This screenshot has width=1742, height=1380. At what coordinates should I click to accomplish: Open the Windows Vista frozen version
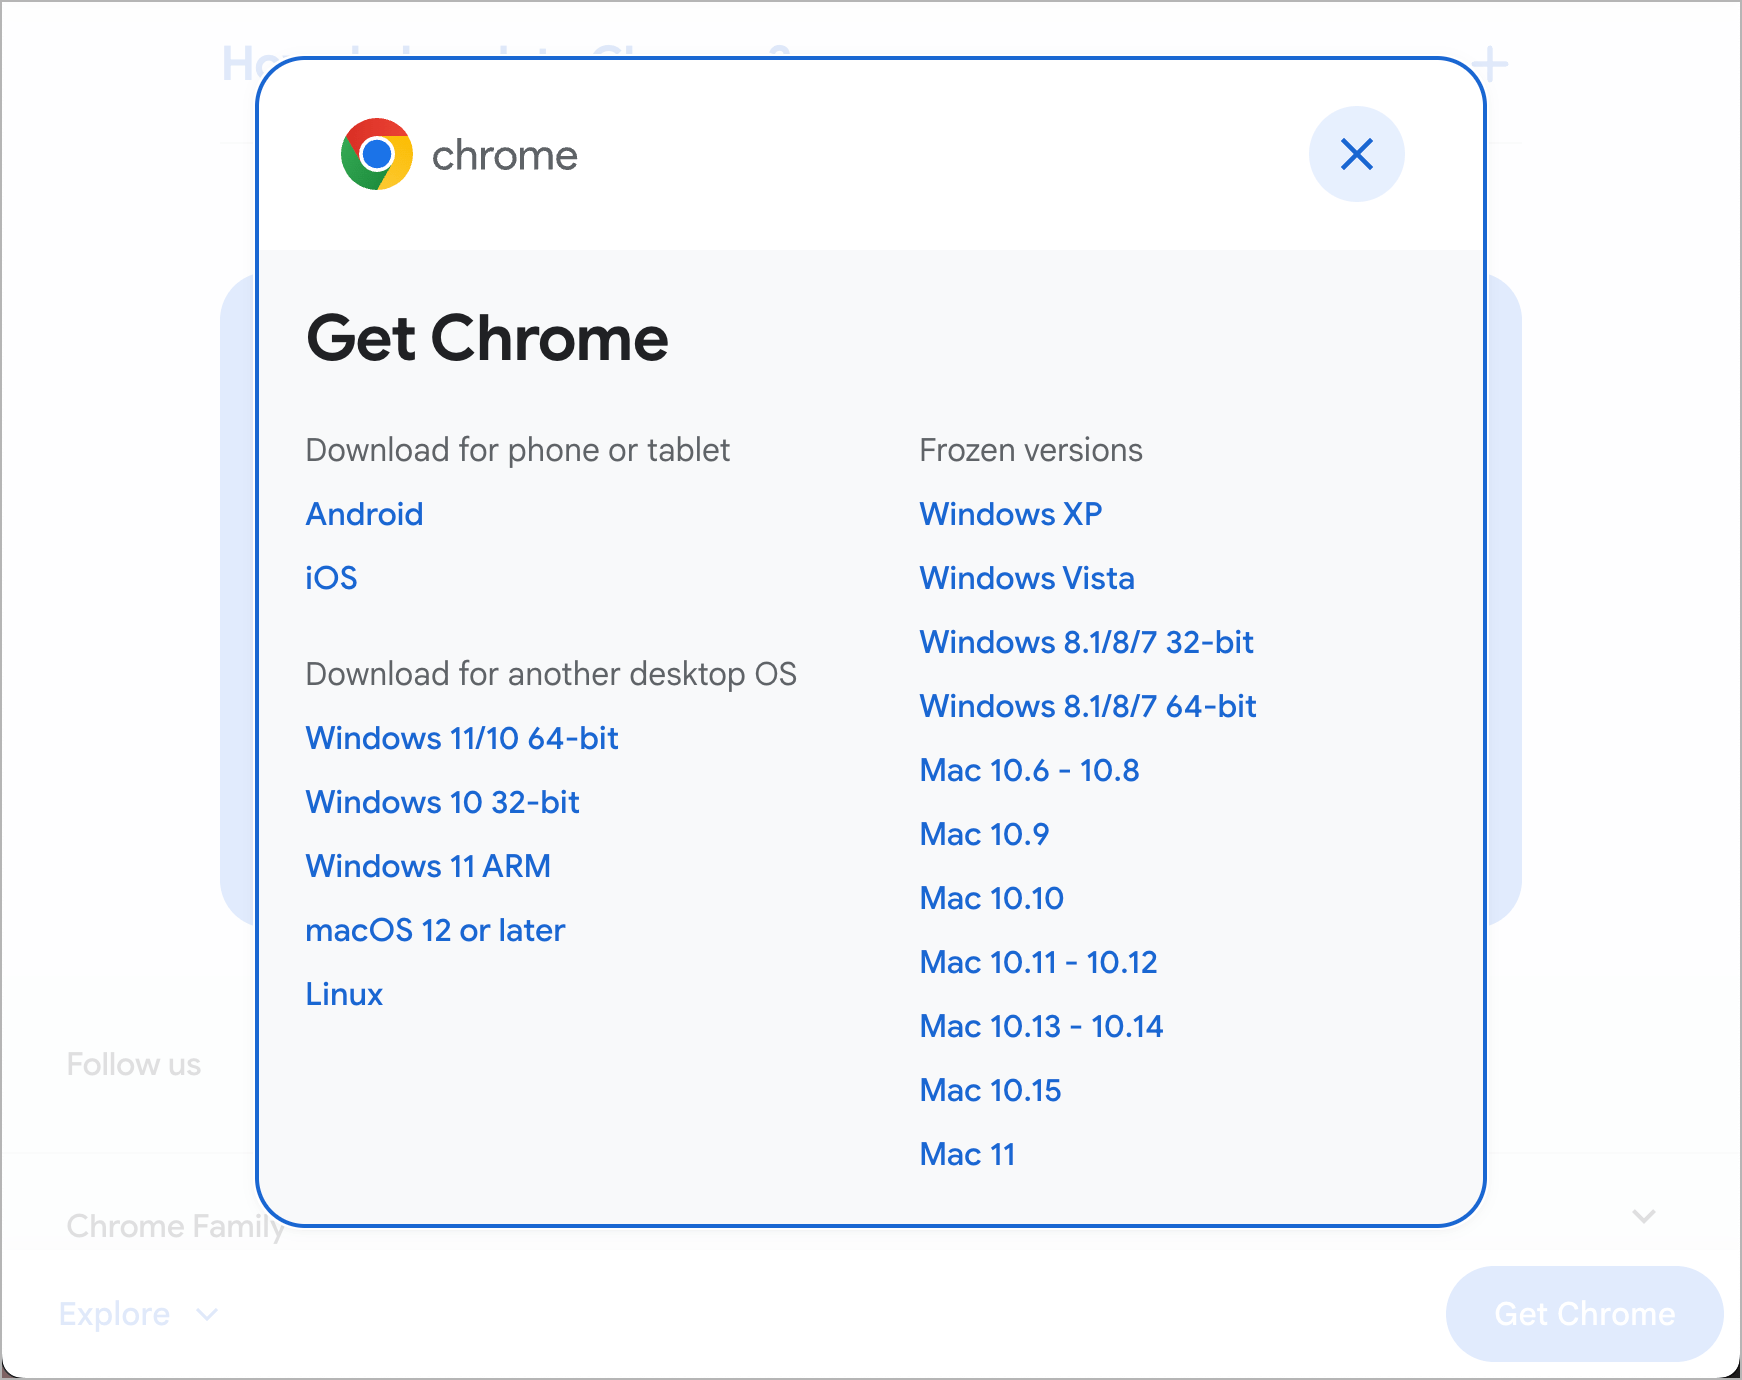pyautogui.click(x=1027, y=577)
